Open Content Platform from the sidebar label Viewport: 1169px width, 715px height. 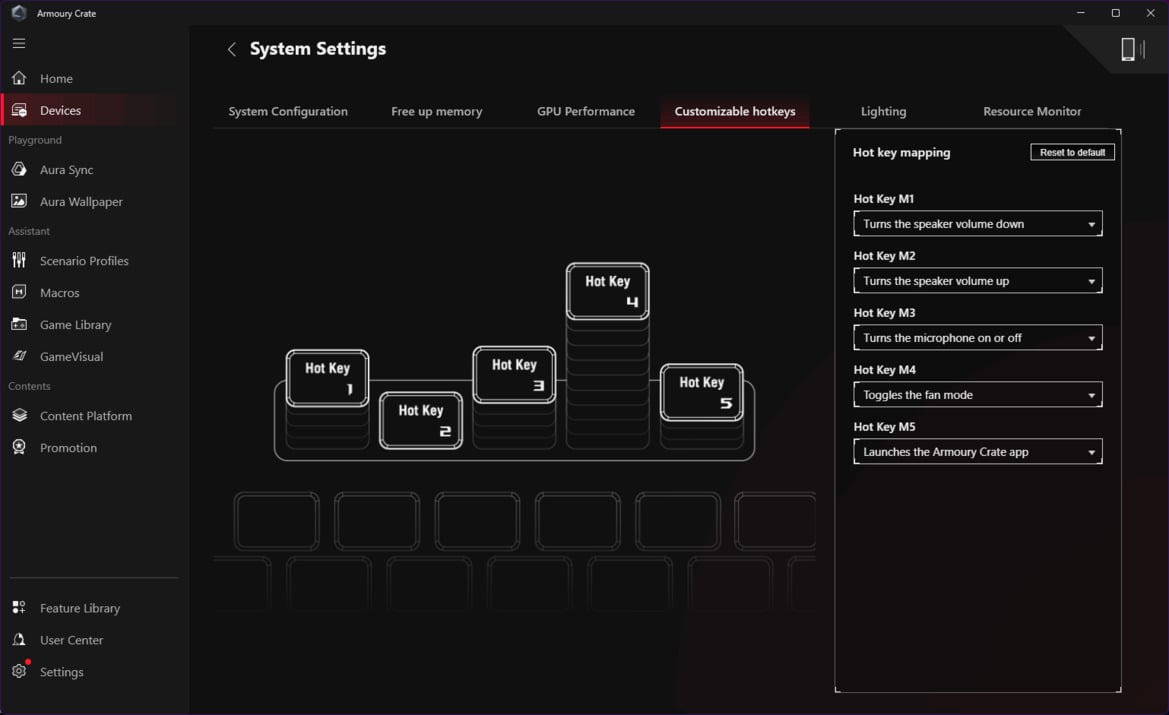[x=86, y=416]
